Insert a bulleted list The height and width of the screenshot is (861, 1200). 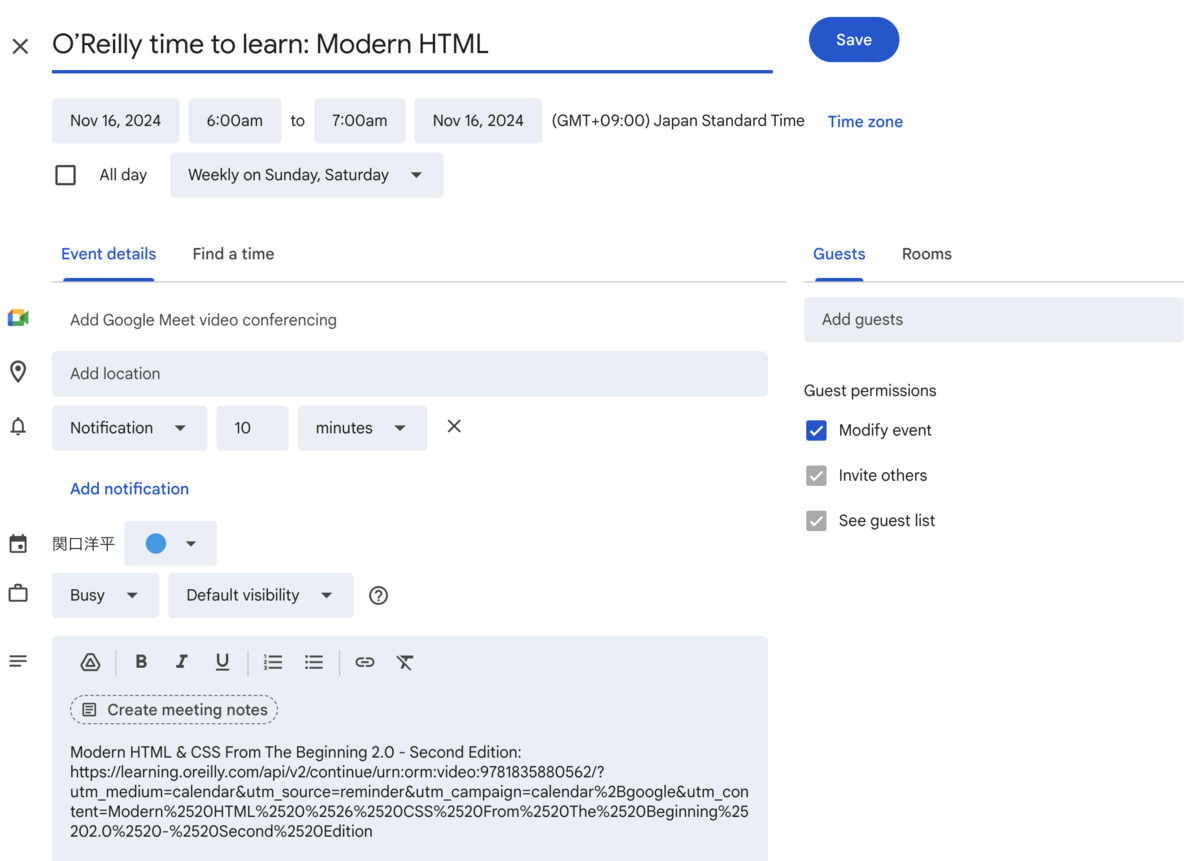[x=314, y=662]
